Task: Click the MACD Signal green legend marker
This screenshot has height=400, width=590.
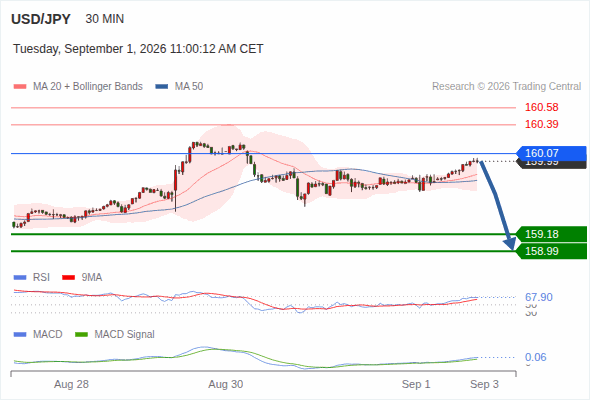Action: coord(81,335)
